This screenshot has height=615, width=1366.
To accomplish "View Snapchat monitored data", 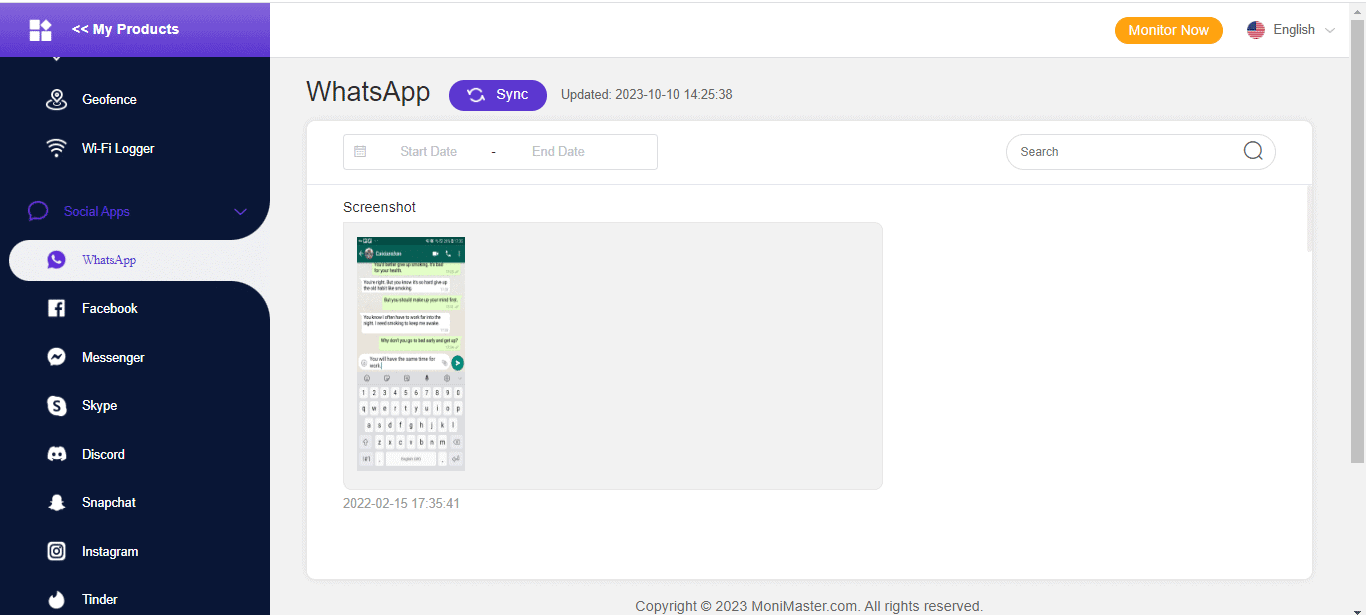I will [110, 502].
